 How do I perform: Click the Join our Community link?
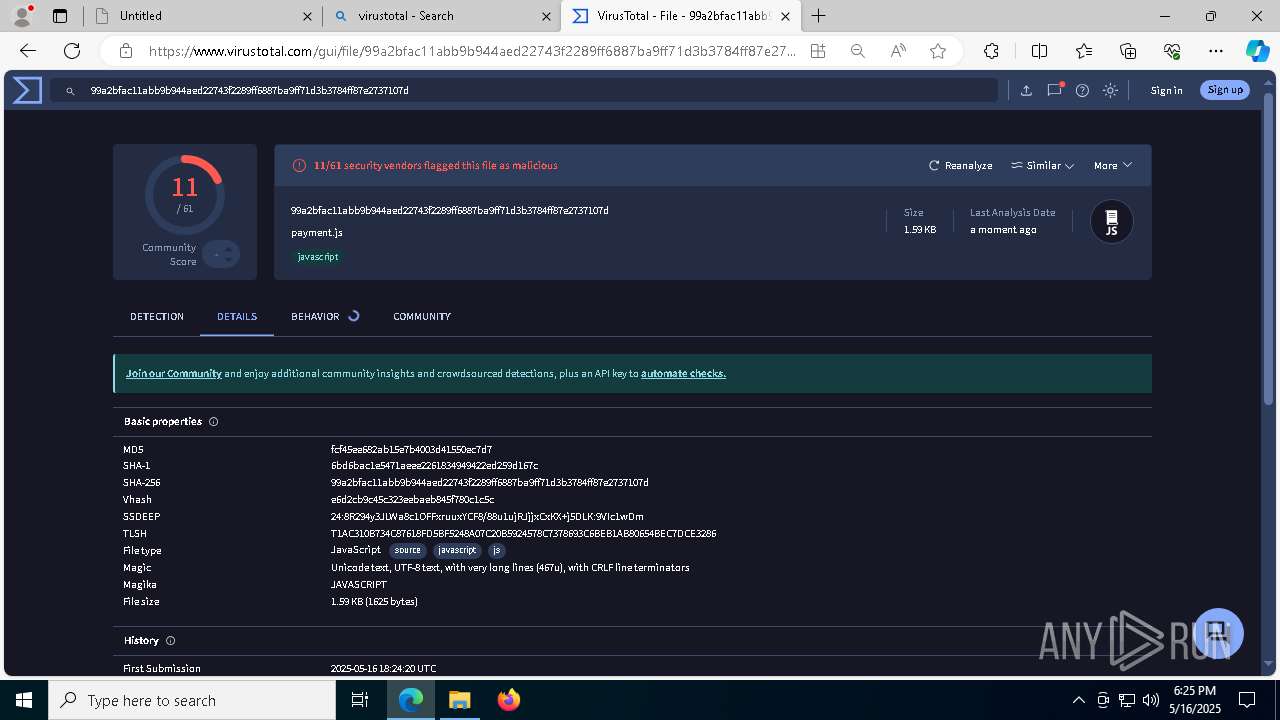click(174, 373)
